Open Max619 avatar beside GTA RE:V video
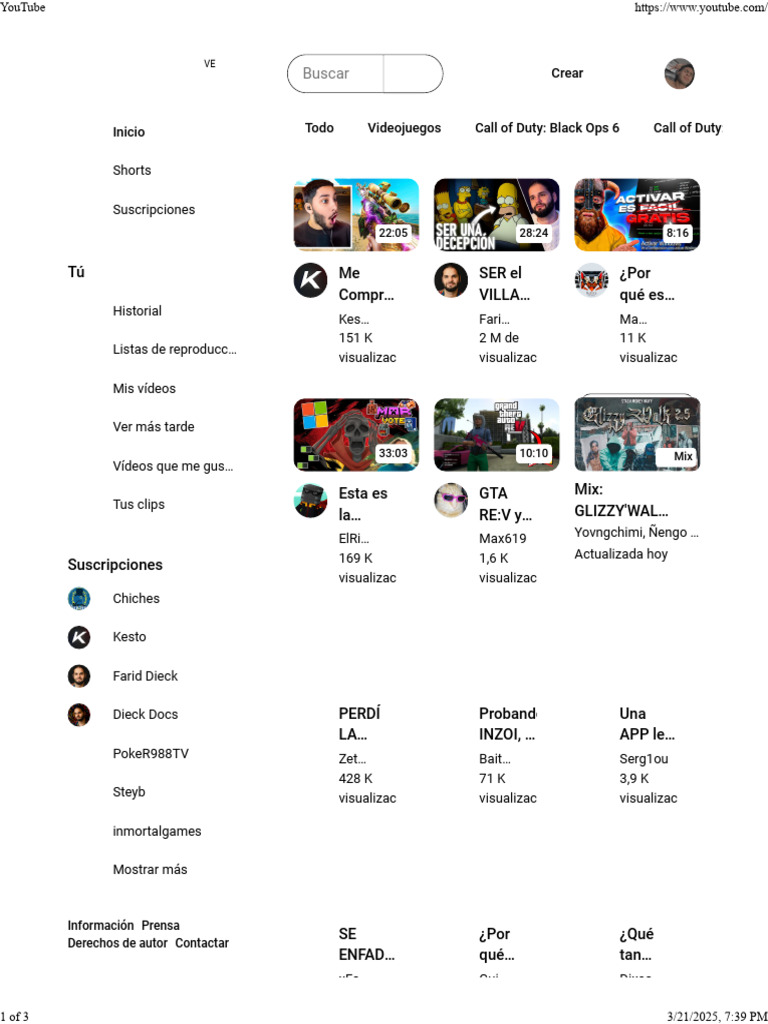 pos(451,500)
